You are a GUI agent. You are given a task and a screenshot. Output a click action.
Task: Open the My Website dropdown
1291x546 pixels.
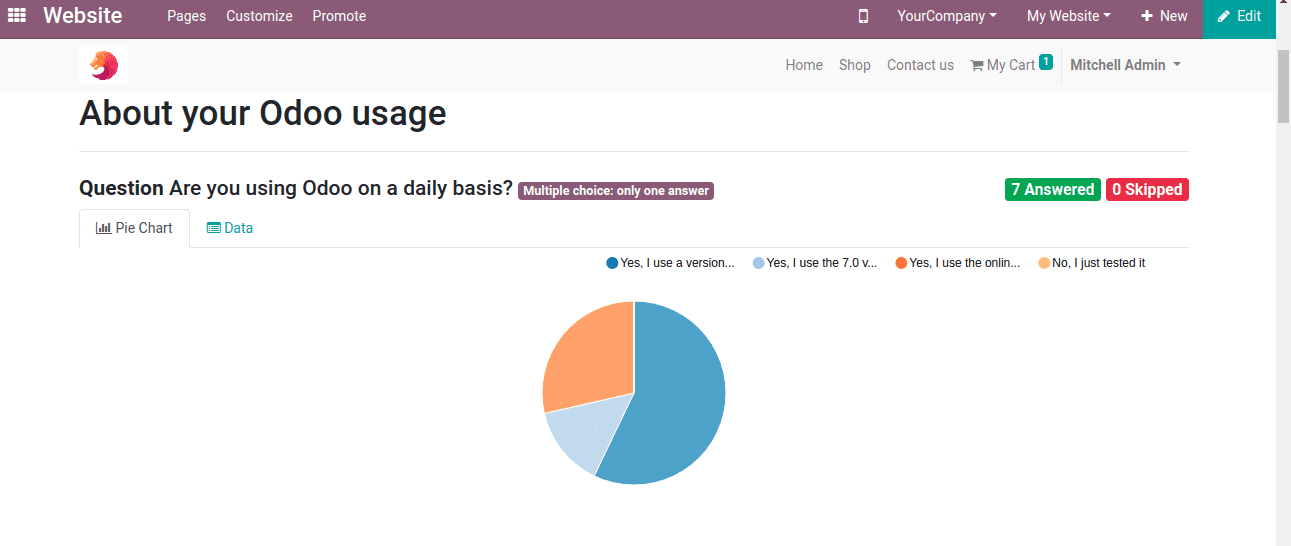pyautogui.click(x=1069, y=16)
